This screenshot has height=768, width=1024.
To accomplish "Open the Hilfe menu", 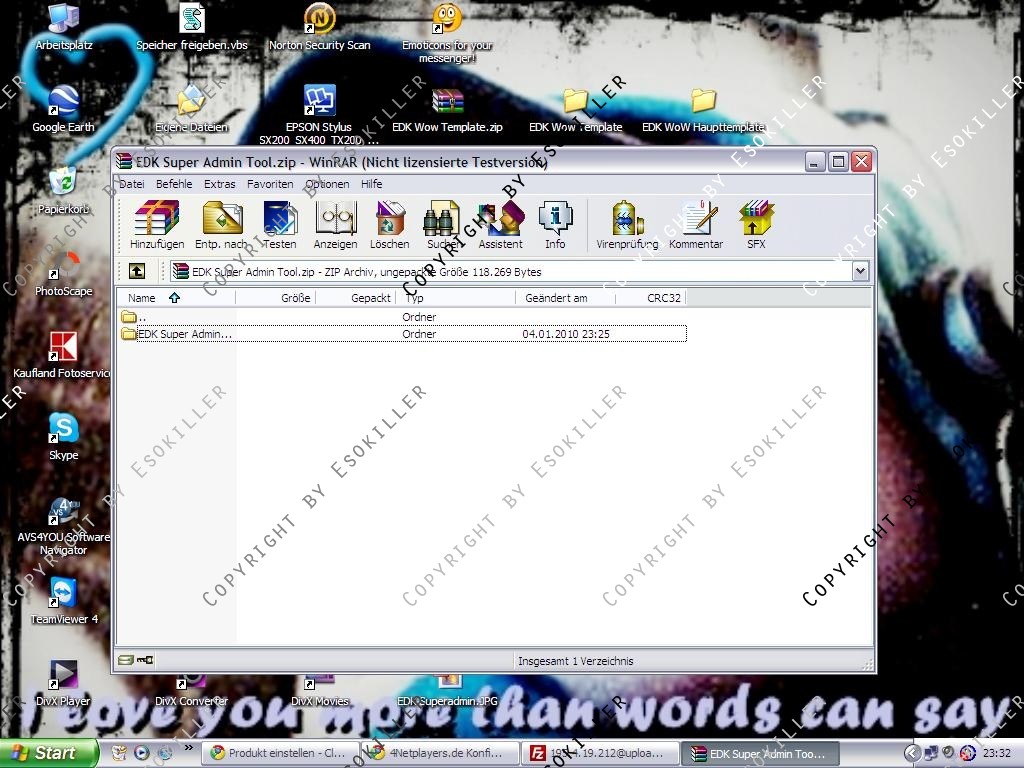I will point(372,184).
